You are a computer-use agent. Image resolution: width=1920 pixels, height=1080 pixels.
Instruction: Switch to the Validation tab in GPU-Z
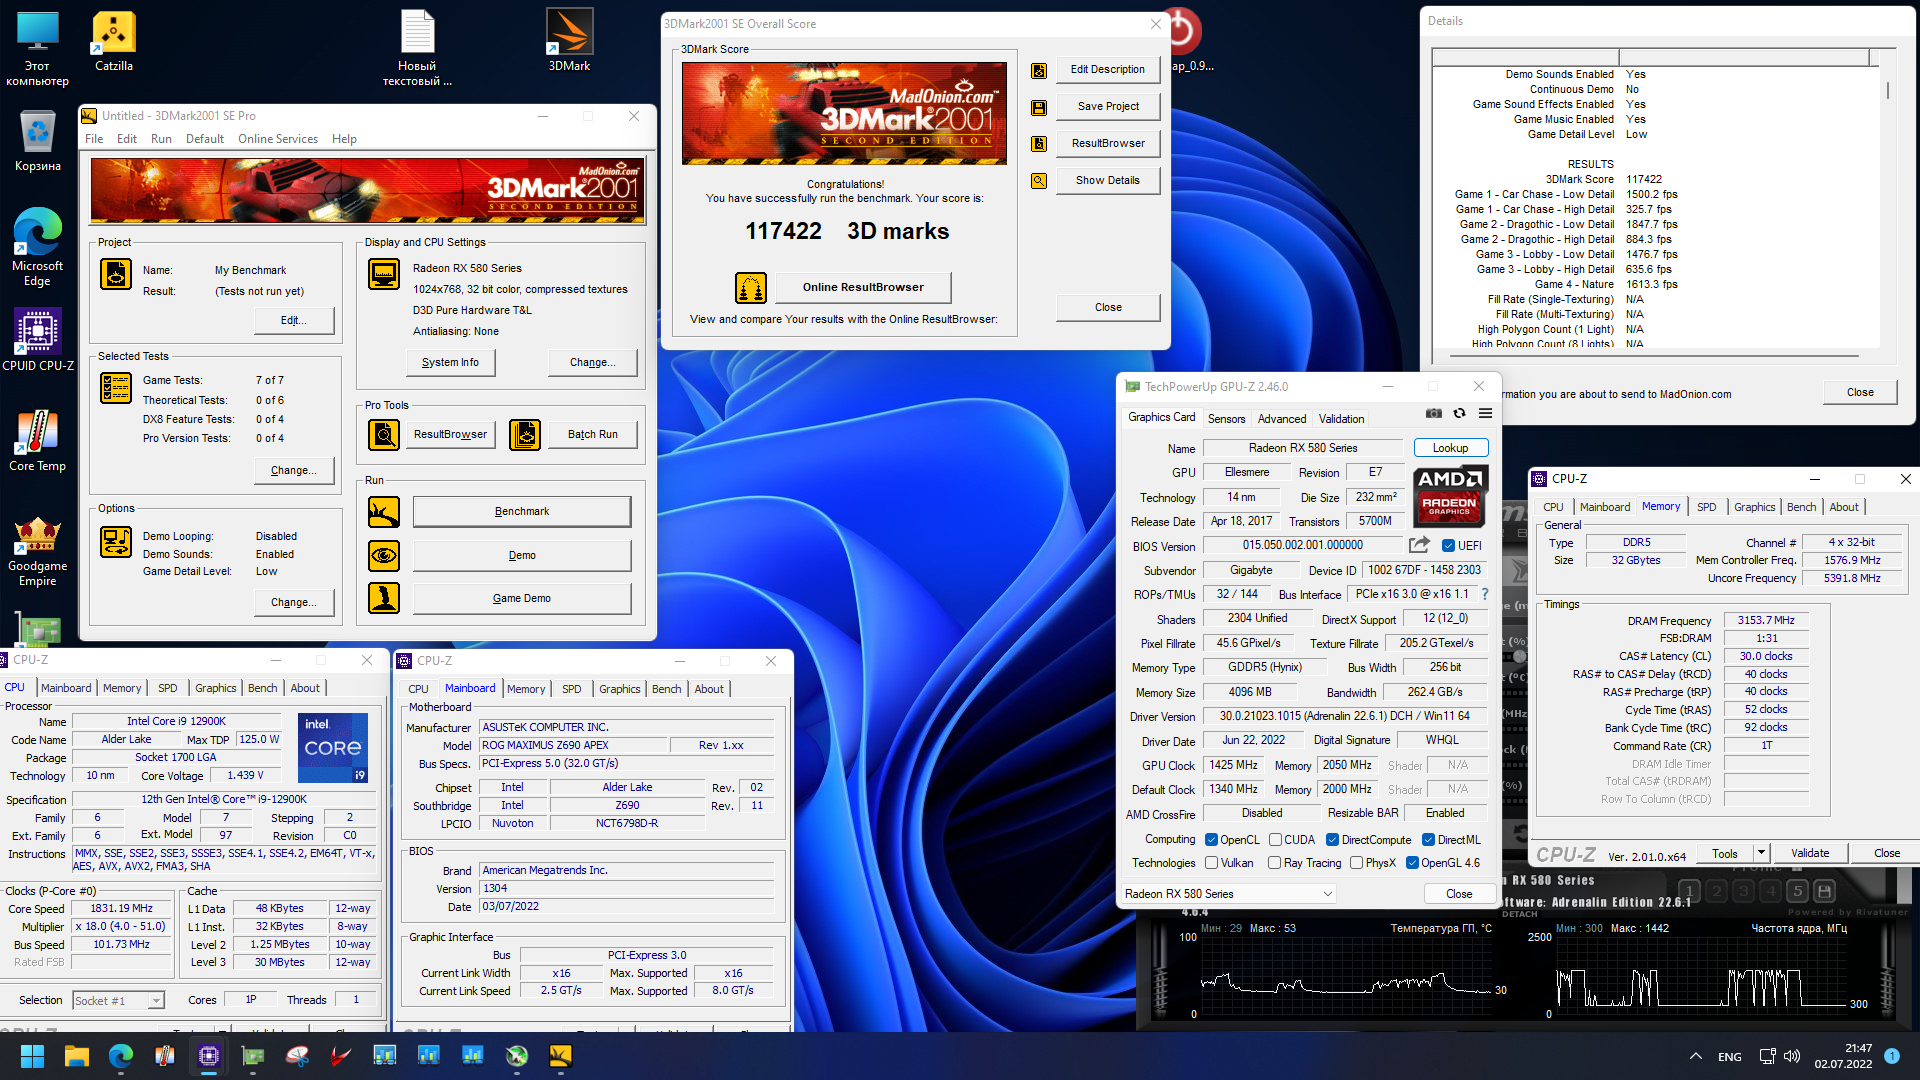1341,419
